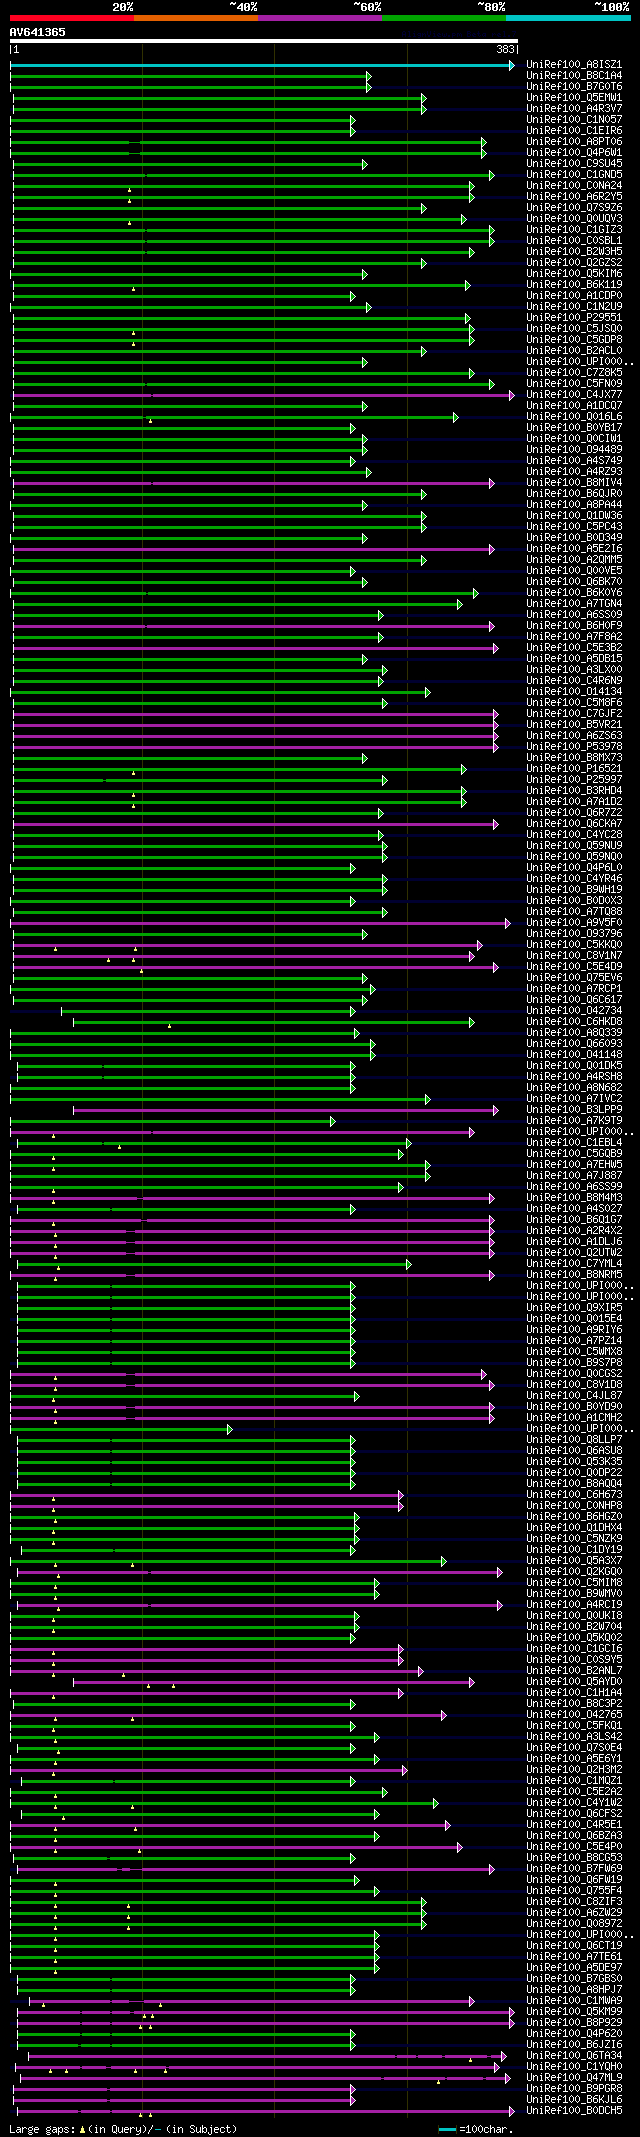Select the UniRef100_C6H673 label

[574, 1495]
